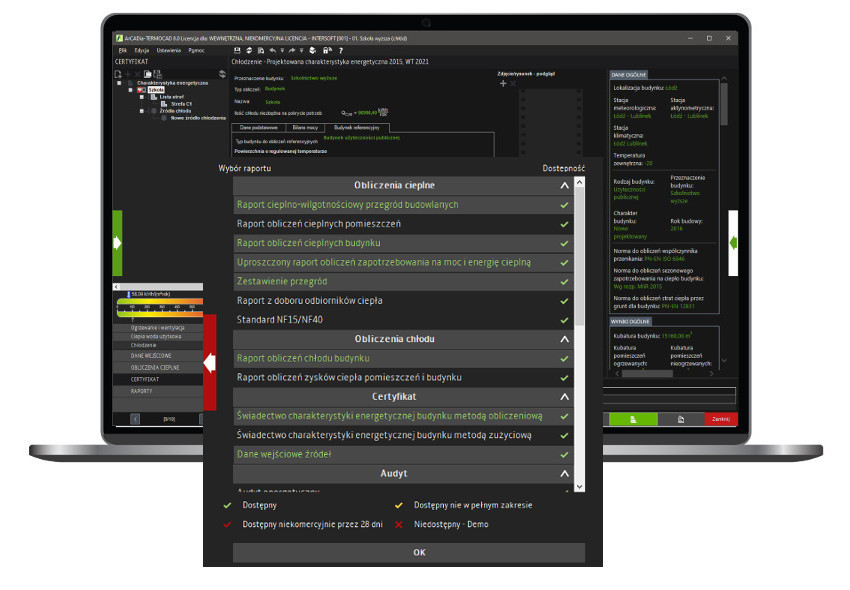Click scroll-down arrow of report list scrollbar
850x590 pixels.
(579, 487)
